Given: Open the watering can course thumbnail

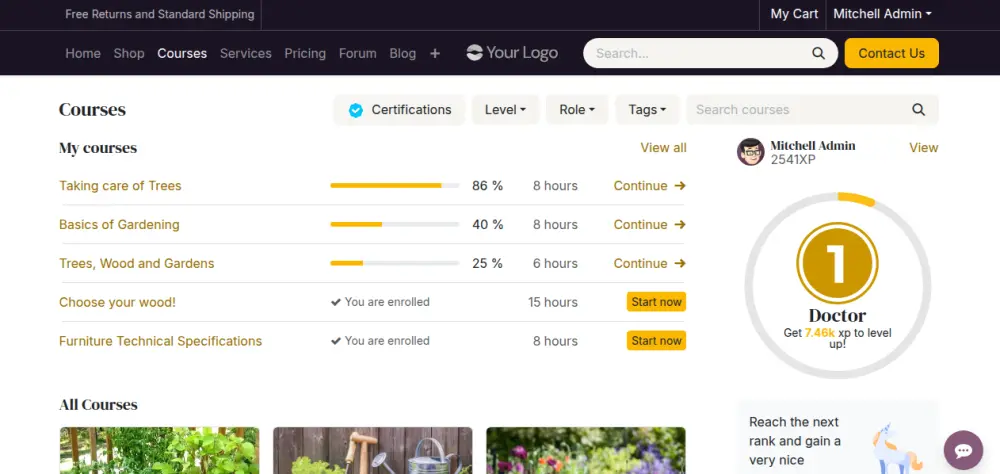Looking at the screenshot, I should (373, 450).
